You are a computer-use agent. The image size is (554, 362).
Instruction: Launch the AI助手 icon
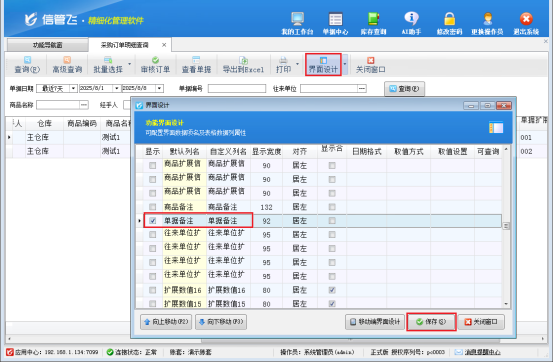tap(411, 23)
